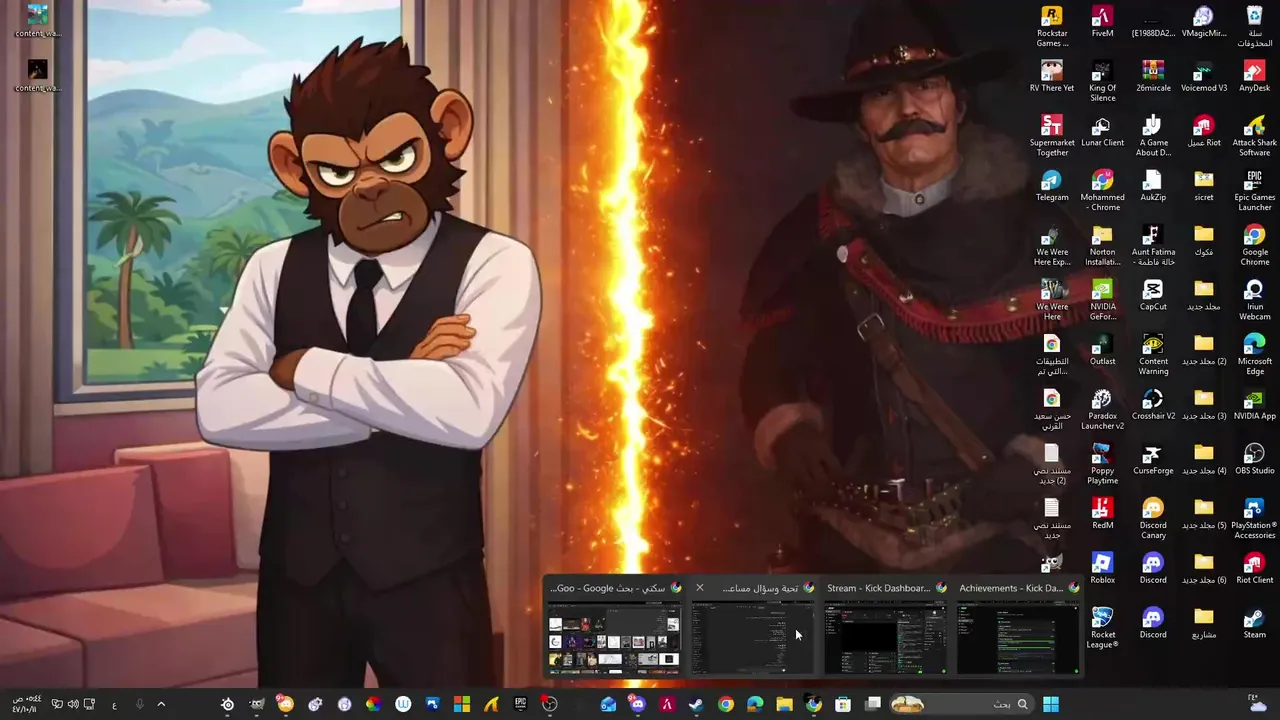Open the Recycle Bin on the desktop

click(x=1254, y=27)
